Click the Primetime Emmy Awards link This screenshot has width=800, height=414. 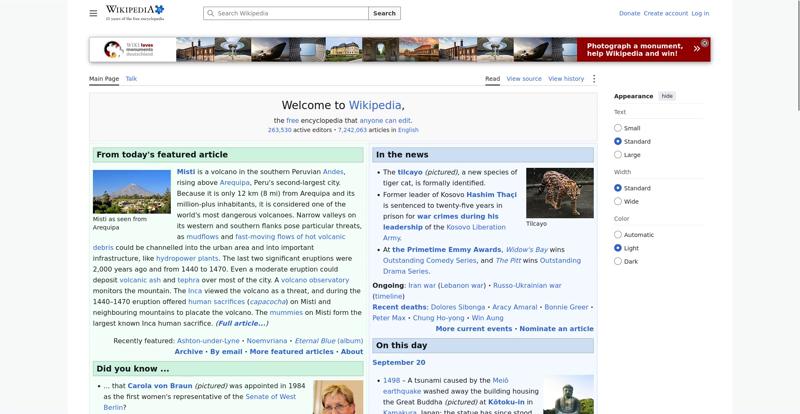point(446,250)
